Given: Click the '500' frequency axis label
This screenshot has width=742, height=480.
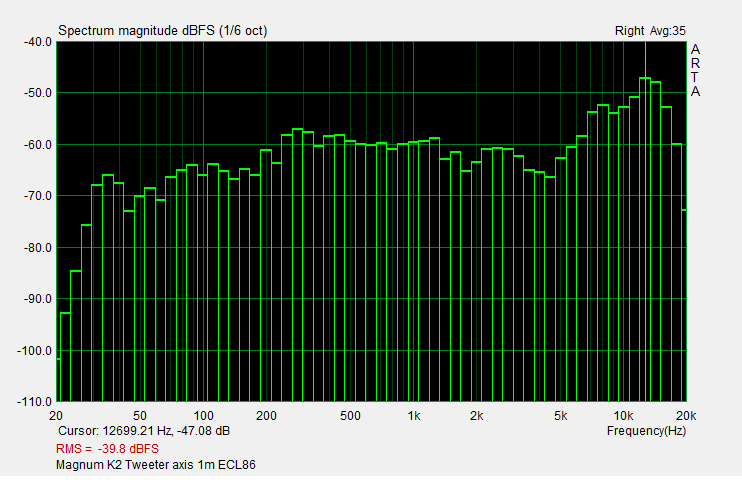Looking at the screenshot, I should (x=350, y=416).
